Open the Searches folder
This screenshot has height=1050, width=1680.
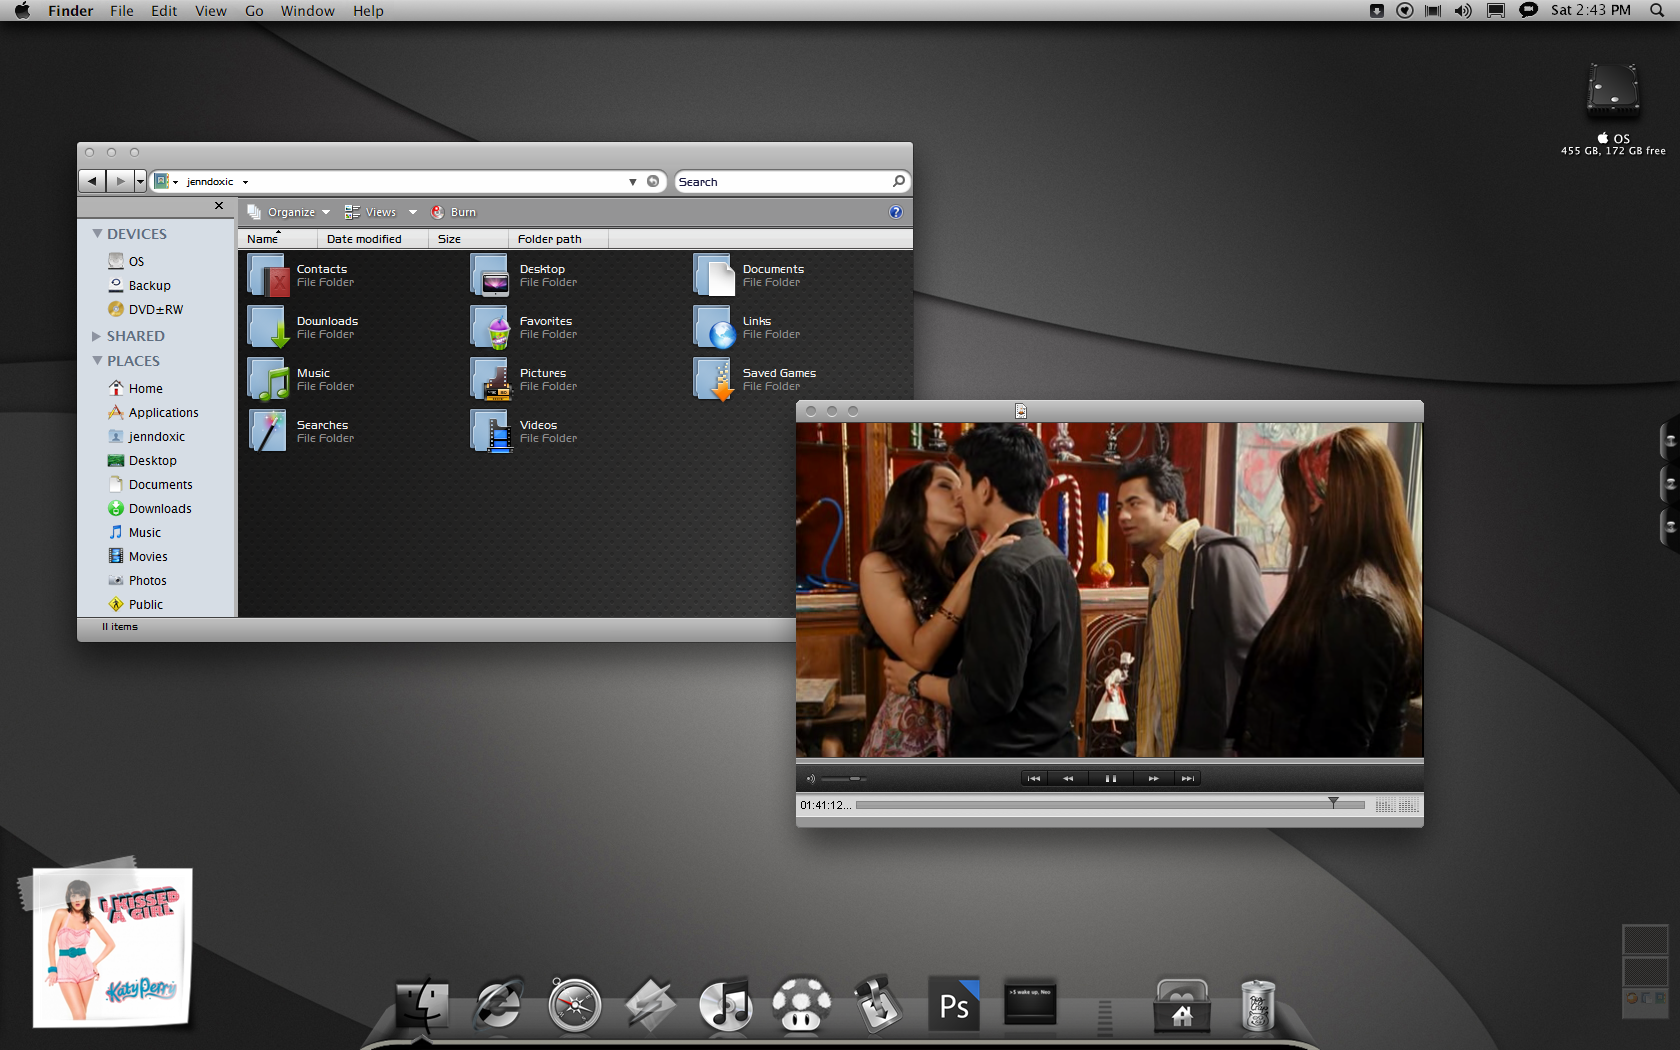[x=302, y=431]
